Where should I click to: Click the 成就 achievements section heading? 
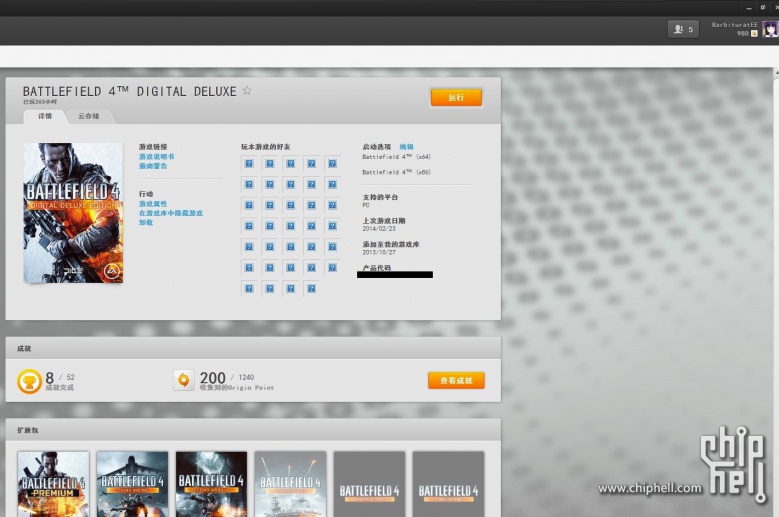point(24,349)
